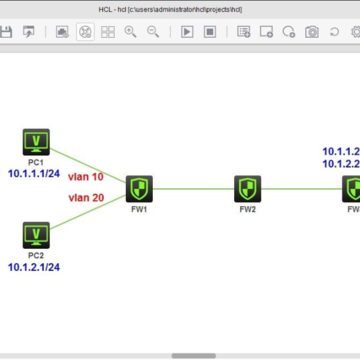Screen dimensions: 360x360
Task: Click the 10.1.1.1/24 address note
Action: pyautogui.click(x=34, y=174)
